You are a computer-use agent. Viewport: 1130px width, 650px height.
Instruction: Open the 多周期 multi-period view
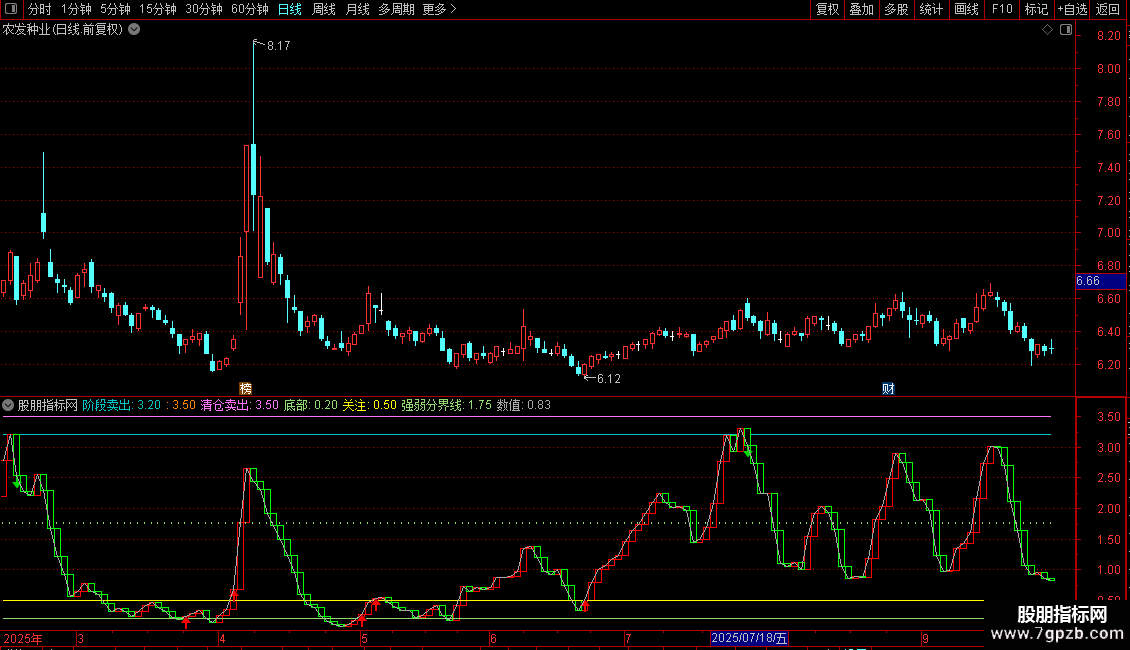click(396, 9)
